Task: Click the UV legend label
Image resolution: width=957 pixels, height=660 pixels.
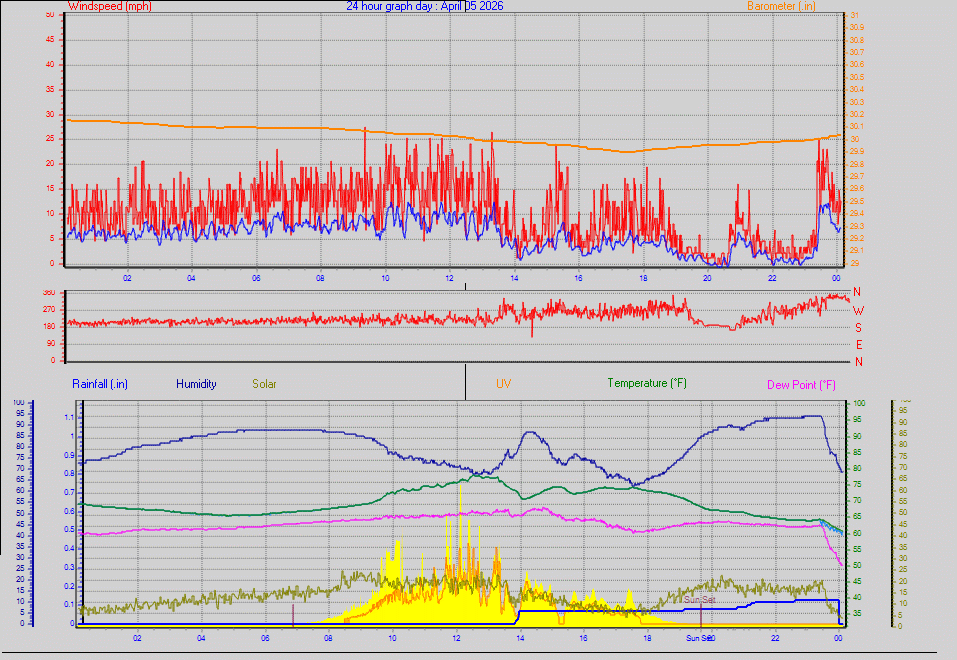Action: pos(504,384)
